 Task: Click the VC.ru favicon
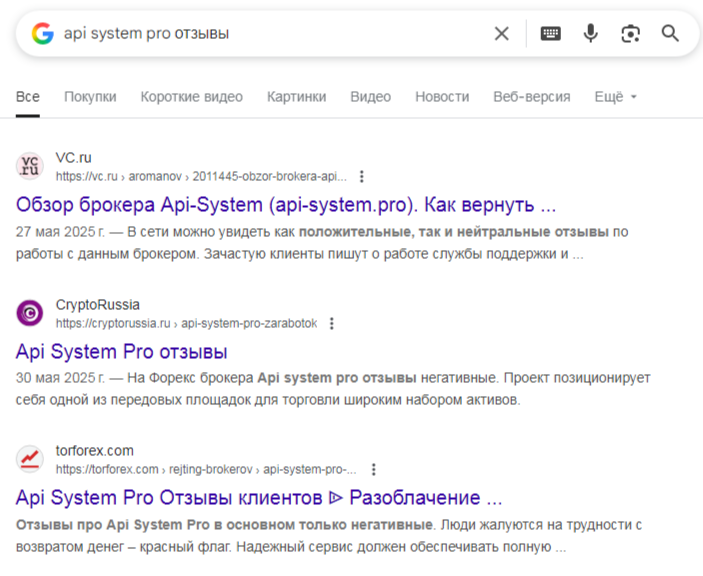(30, 166)
